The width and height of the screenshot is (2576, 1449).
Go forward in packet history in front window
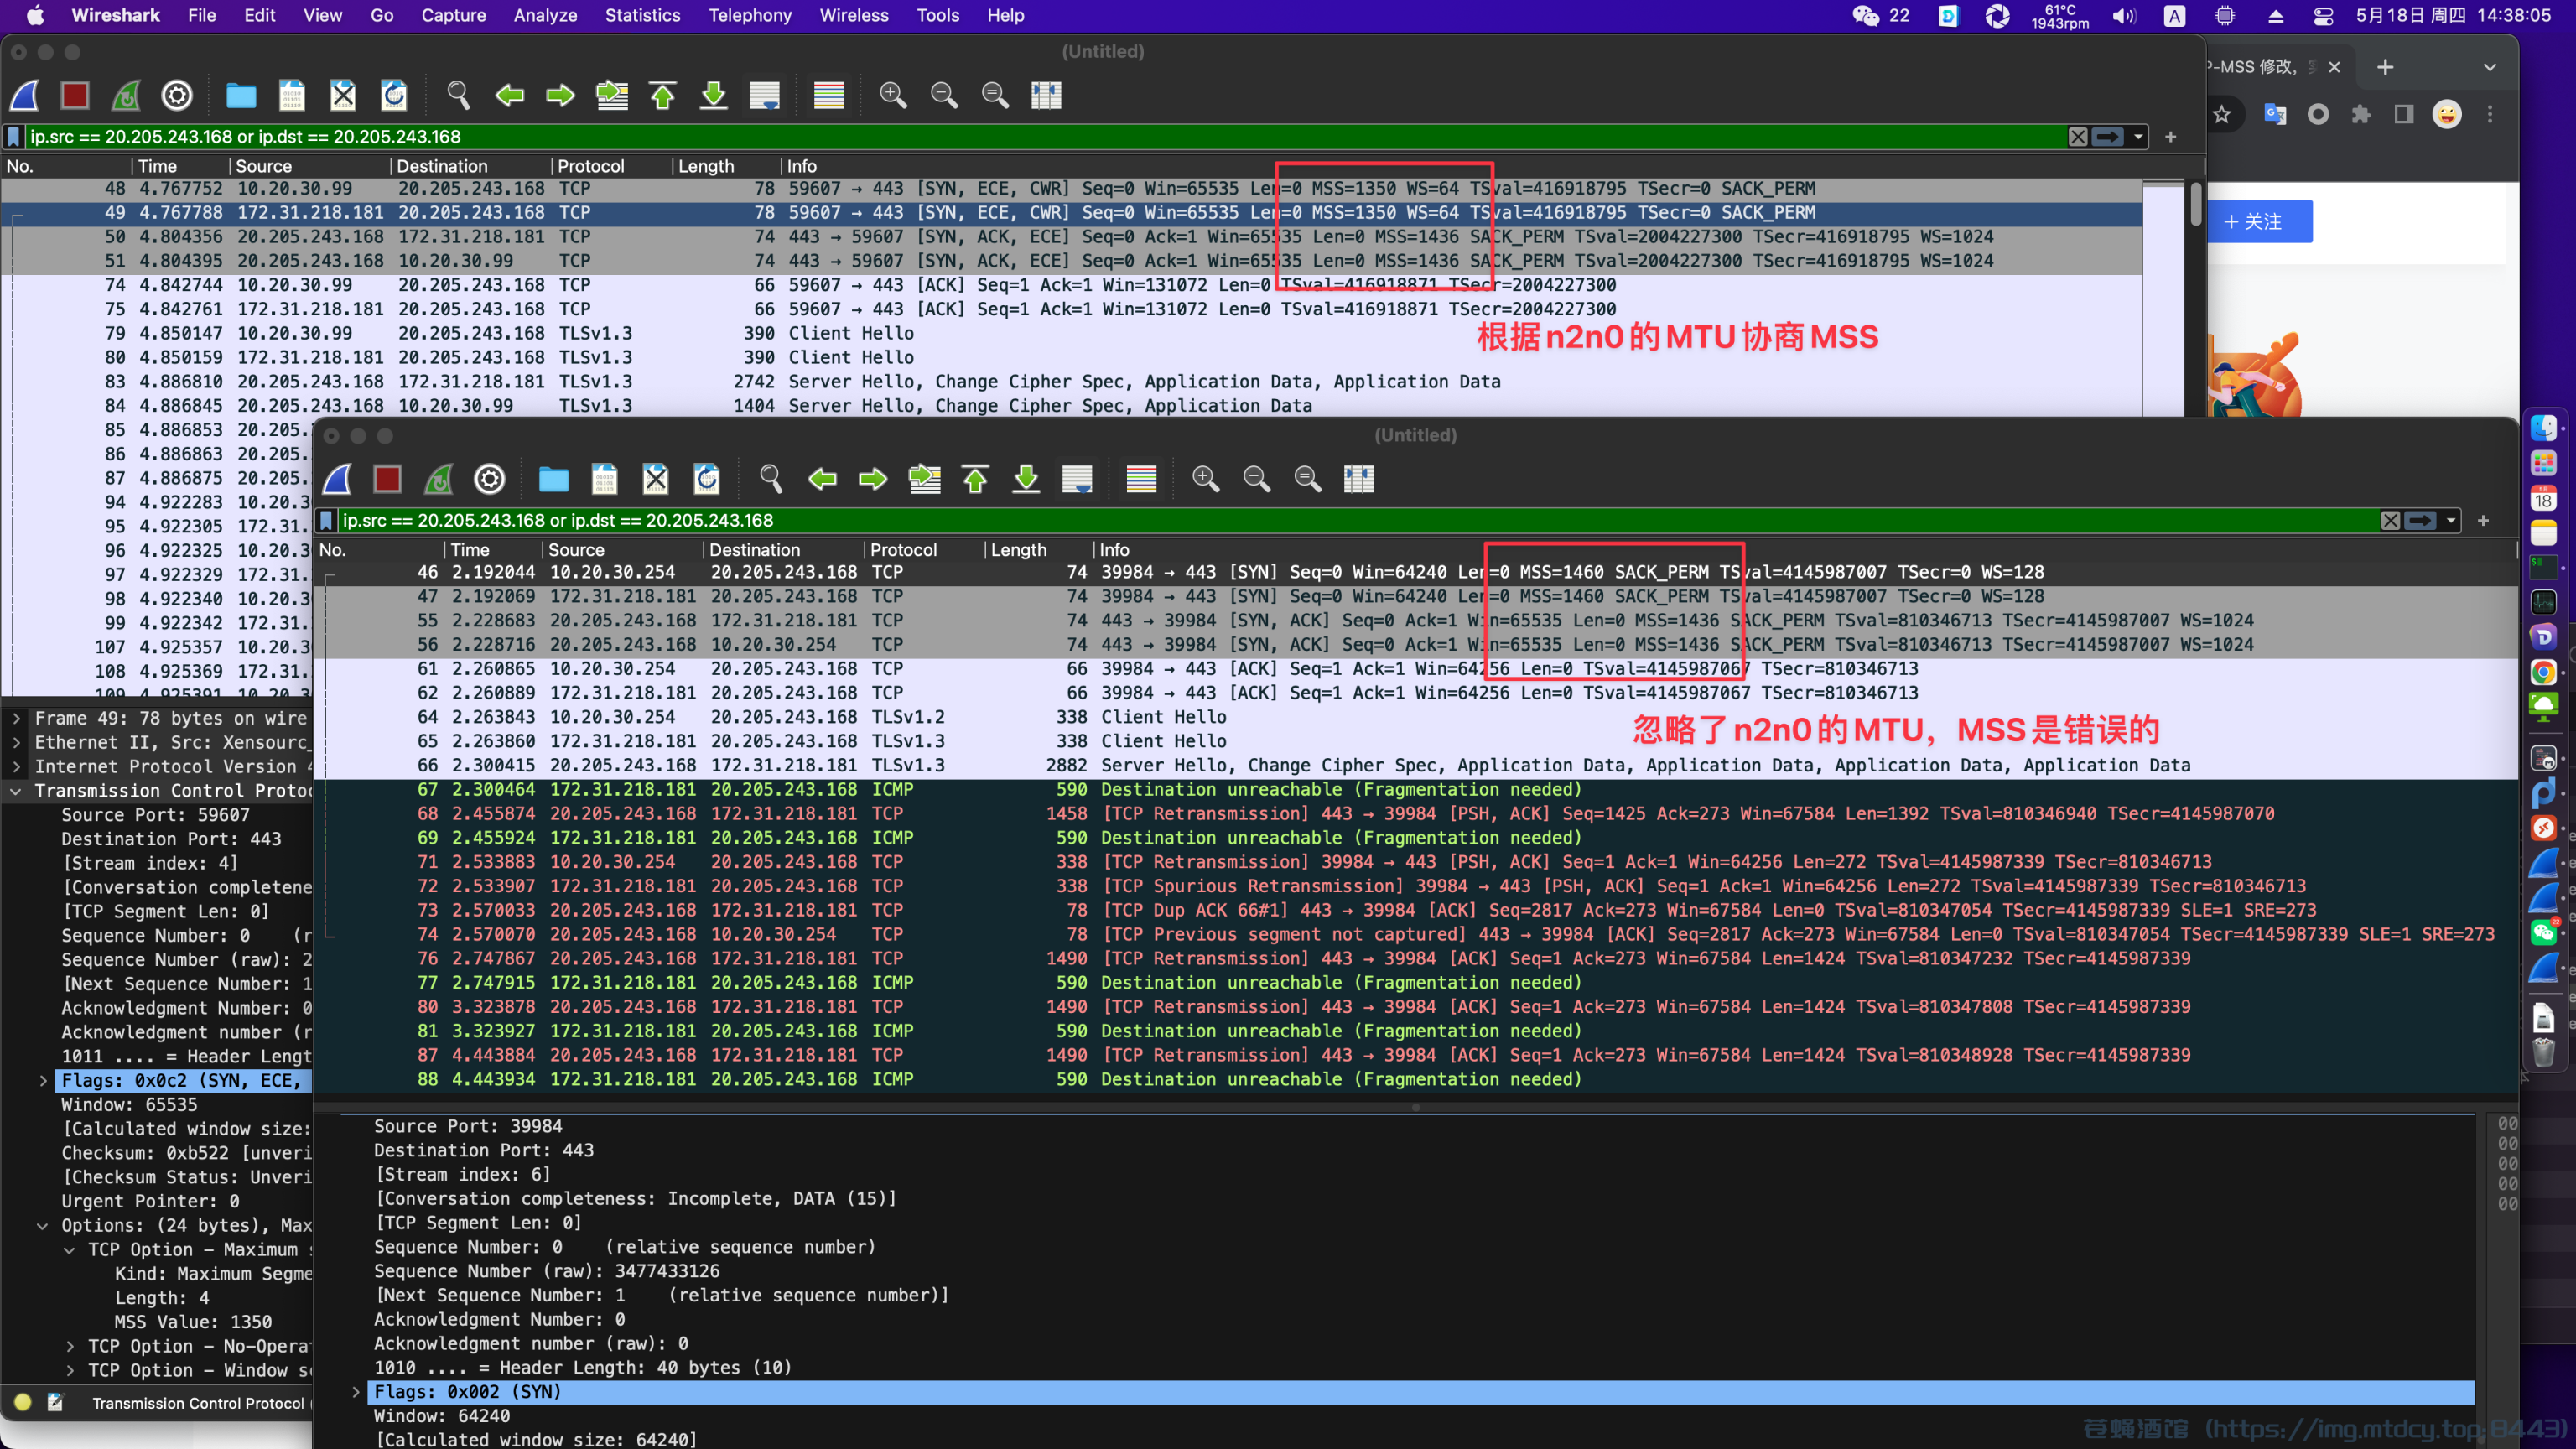click(x=873, y=479)
